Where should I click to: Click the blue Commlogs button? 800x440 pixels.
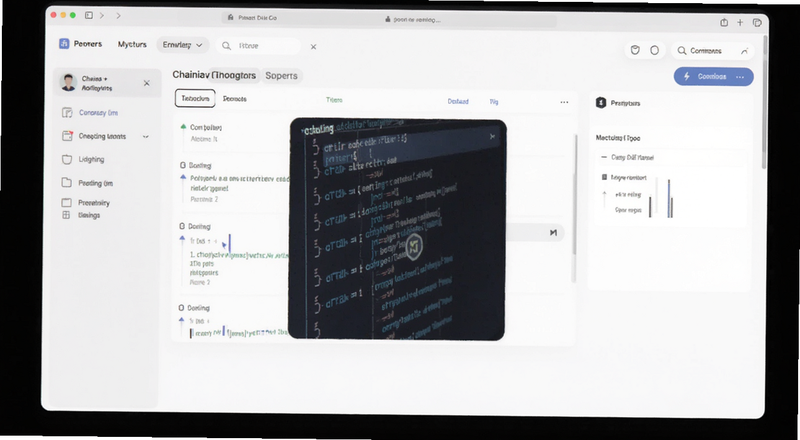tap(713, 77)
